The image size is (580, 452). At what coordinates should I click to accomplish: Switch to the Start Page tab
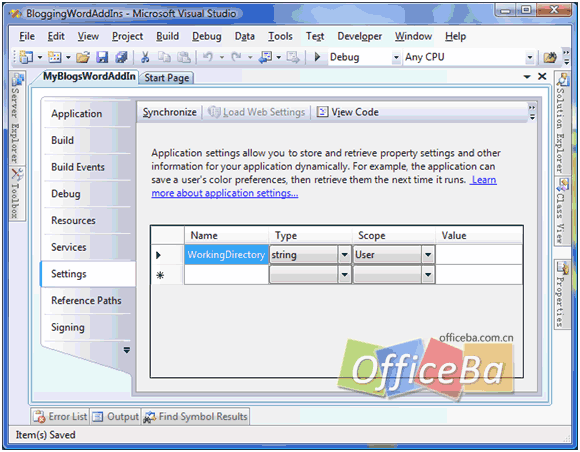[166, 78]
